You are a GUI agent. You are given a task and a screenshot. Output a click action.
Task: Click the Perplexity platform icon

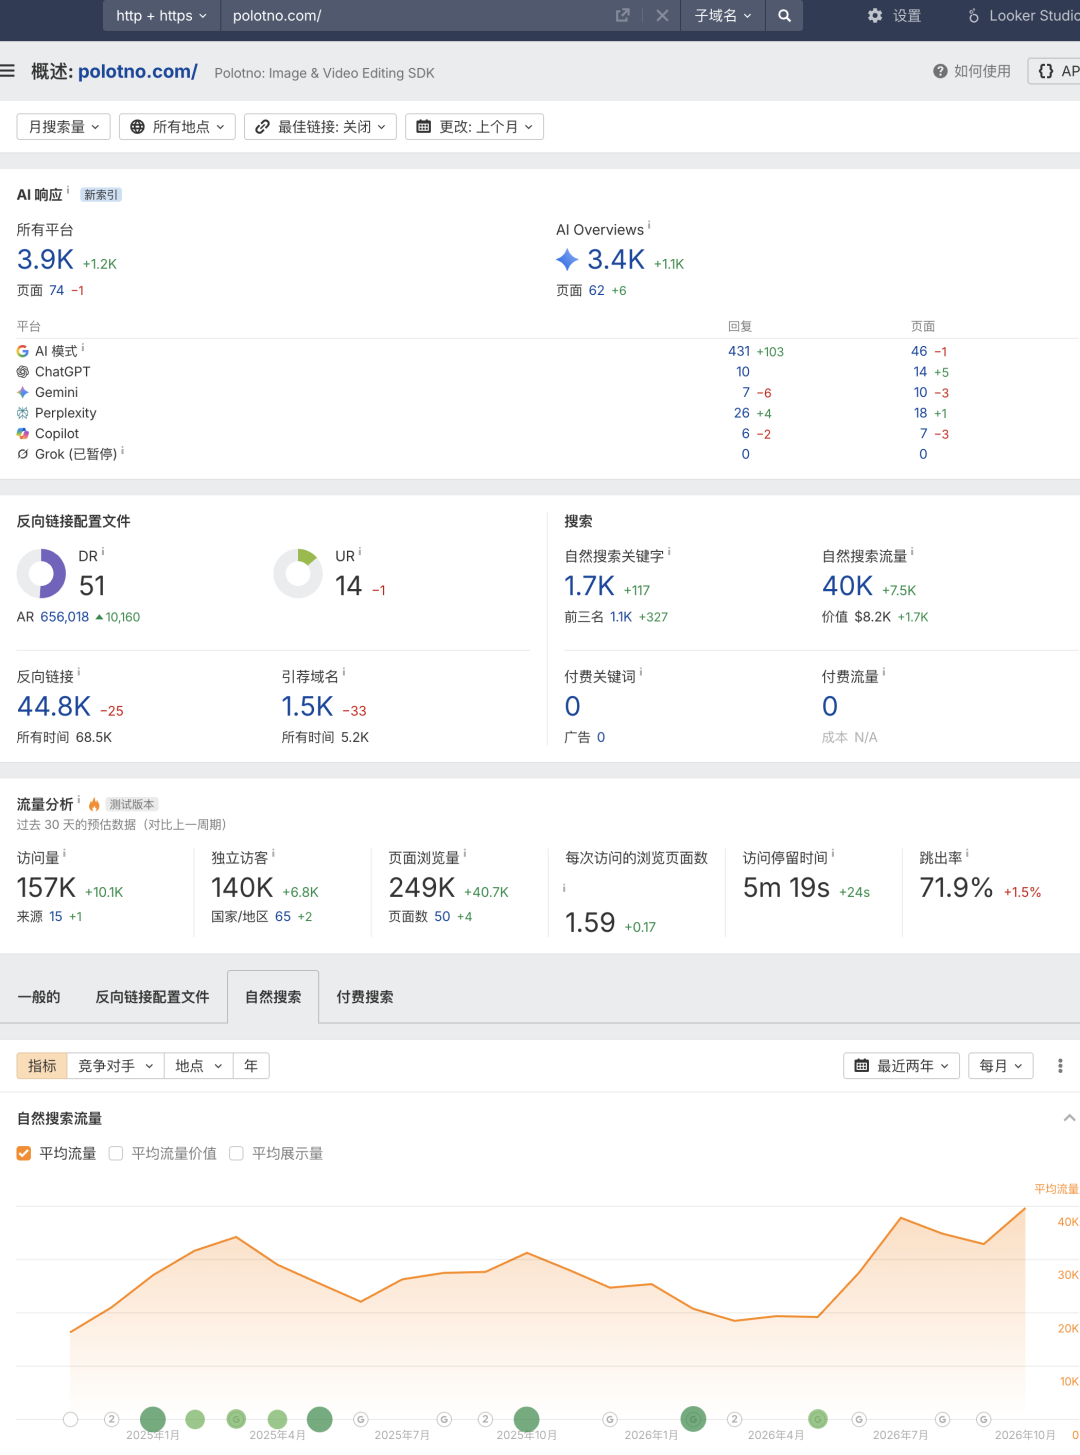[23, 413]
